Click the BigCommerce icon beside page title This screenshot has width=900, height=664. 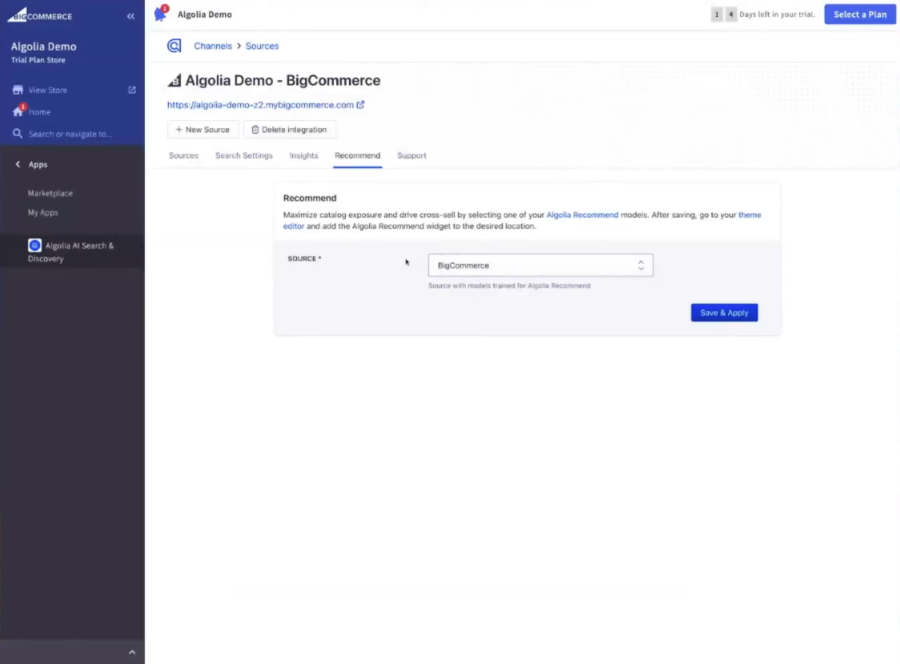pyautogui.click(x=174, y=80)
